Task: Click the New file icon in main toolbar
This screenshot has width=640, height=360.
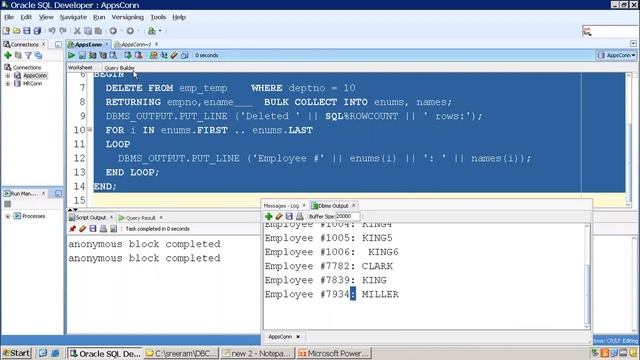Action: click(x=6, y=31)
